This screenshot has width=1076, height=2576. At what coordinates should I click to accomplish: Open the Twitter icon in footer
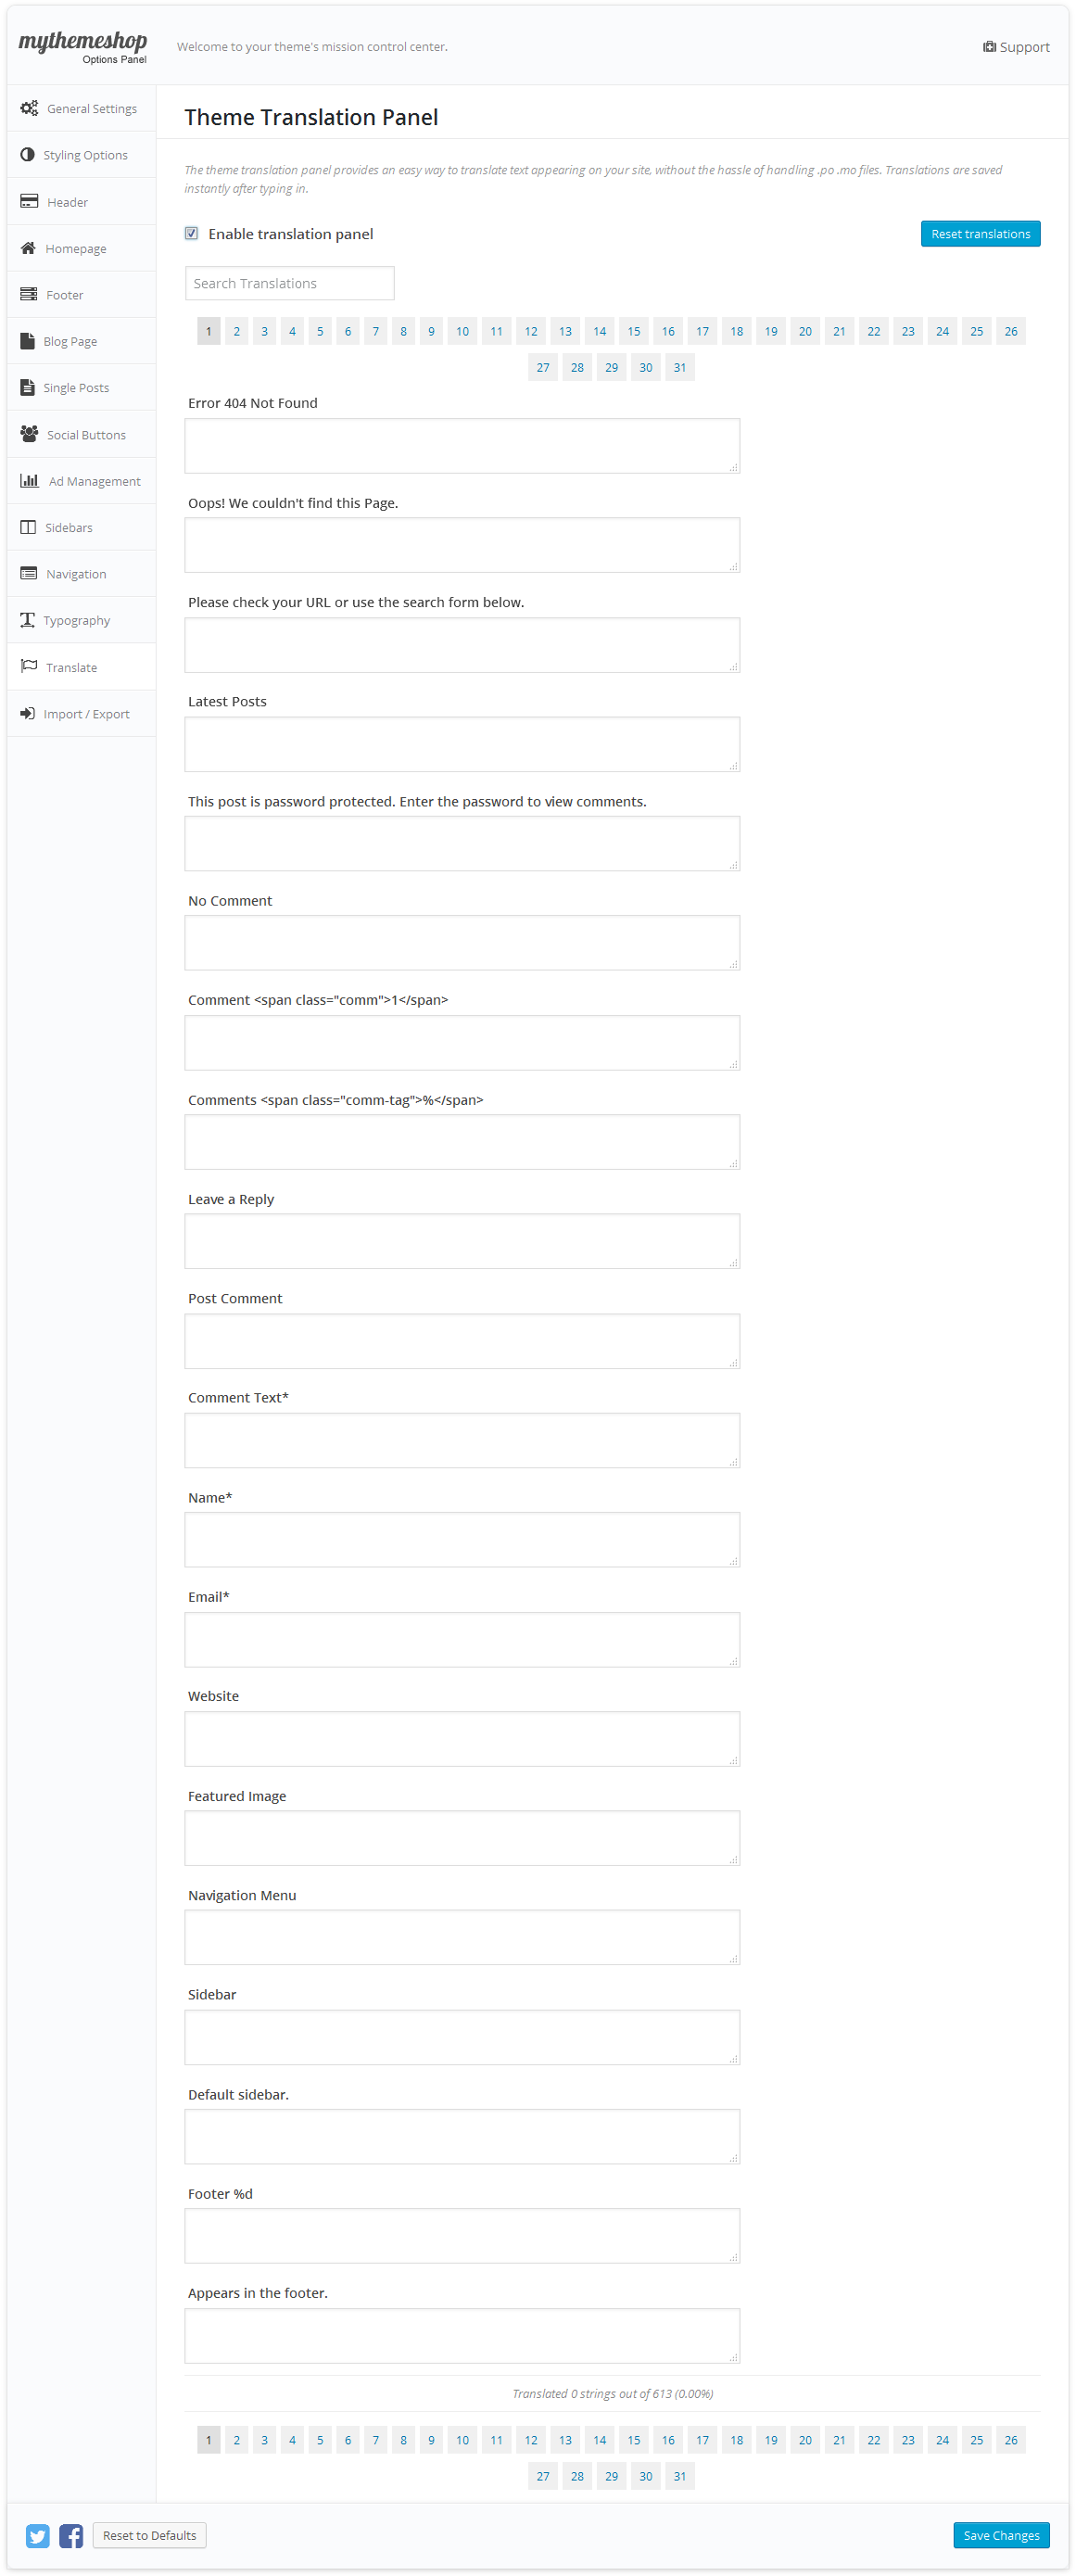coord(38,2535)
